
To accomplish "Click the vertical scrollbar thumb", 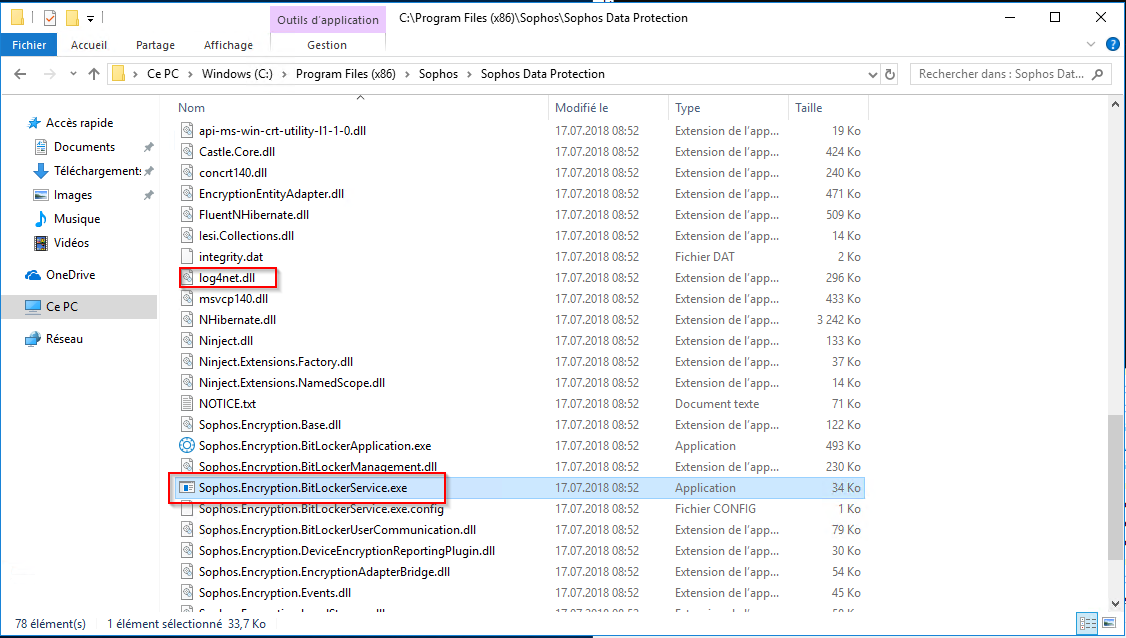I will [1115, 487].
